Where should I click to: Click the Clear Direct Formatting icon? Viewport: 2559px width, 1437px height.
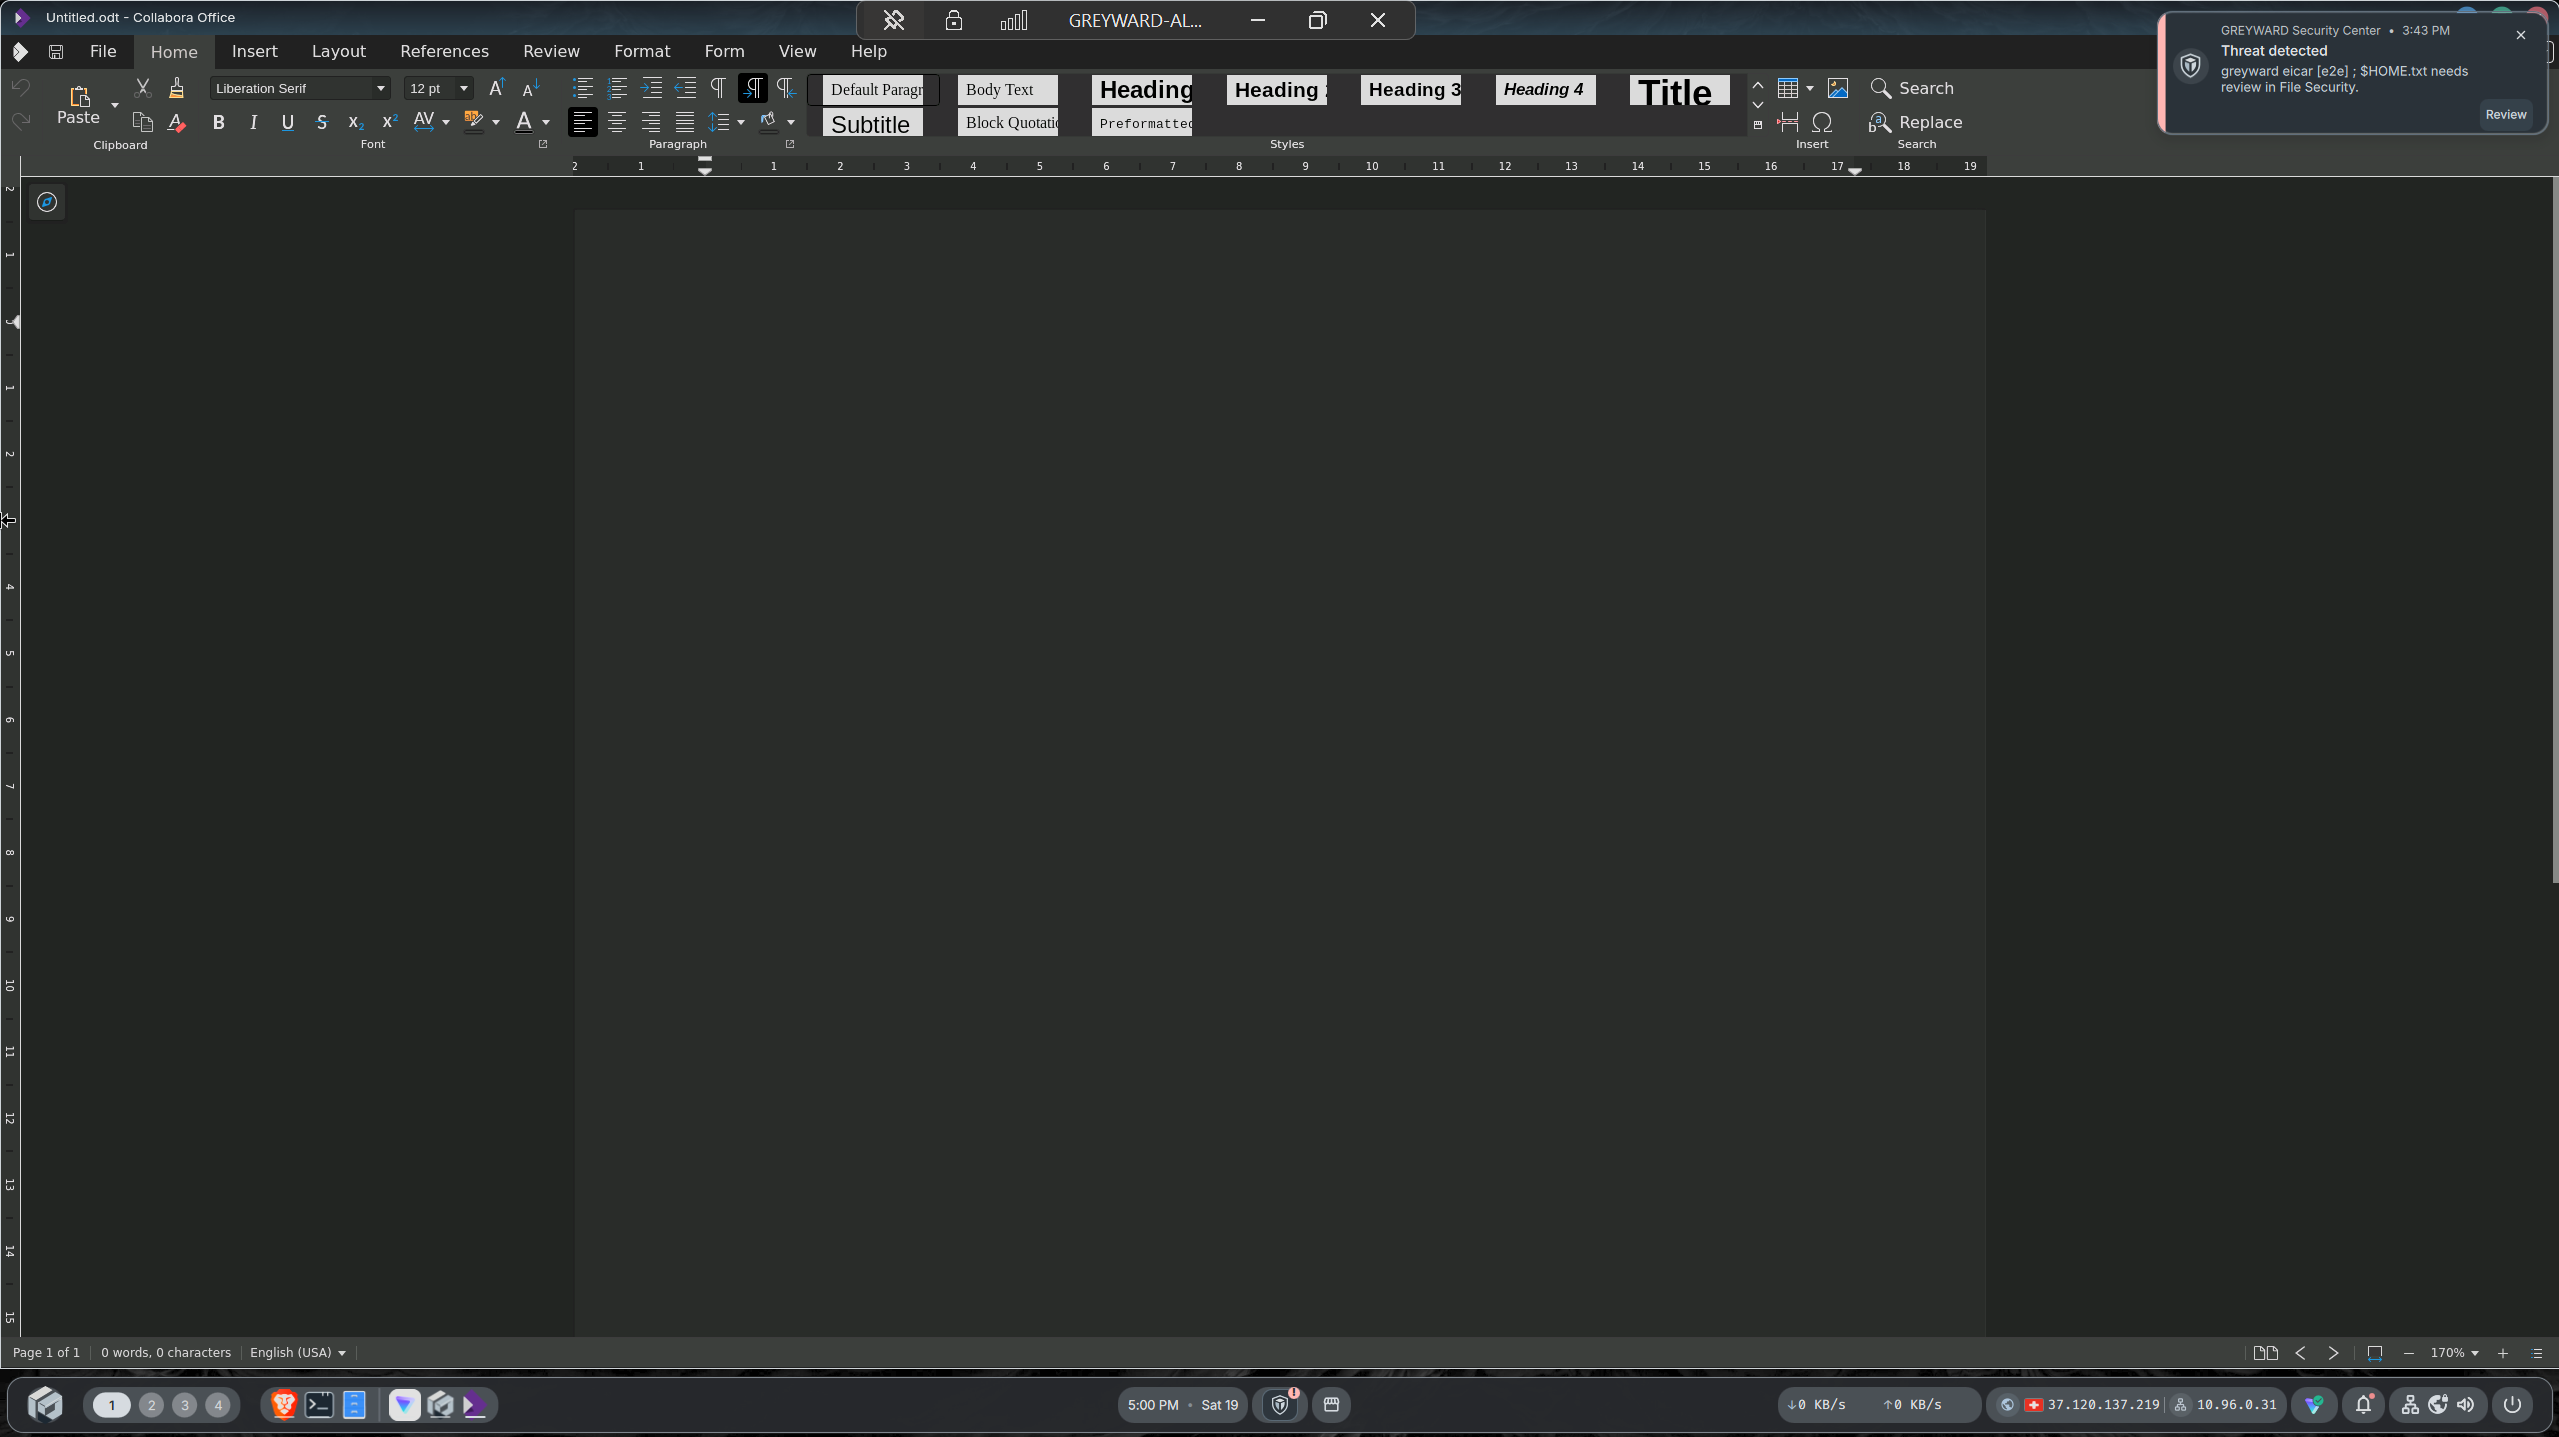pos(177,122)
